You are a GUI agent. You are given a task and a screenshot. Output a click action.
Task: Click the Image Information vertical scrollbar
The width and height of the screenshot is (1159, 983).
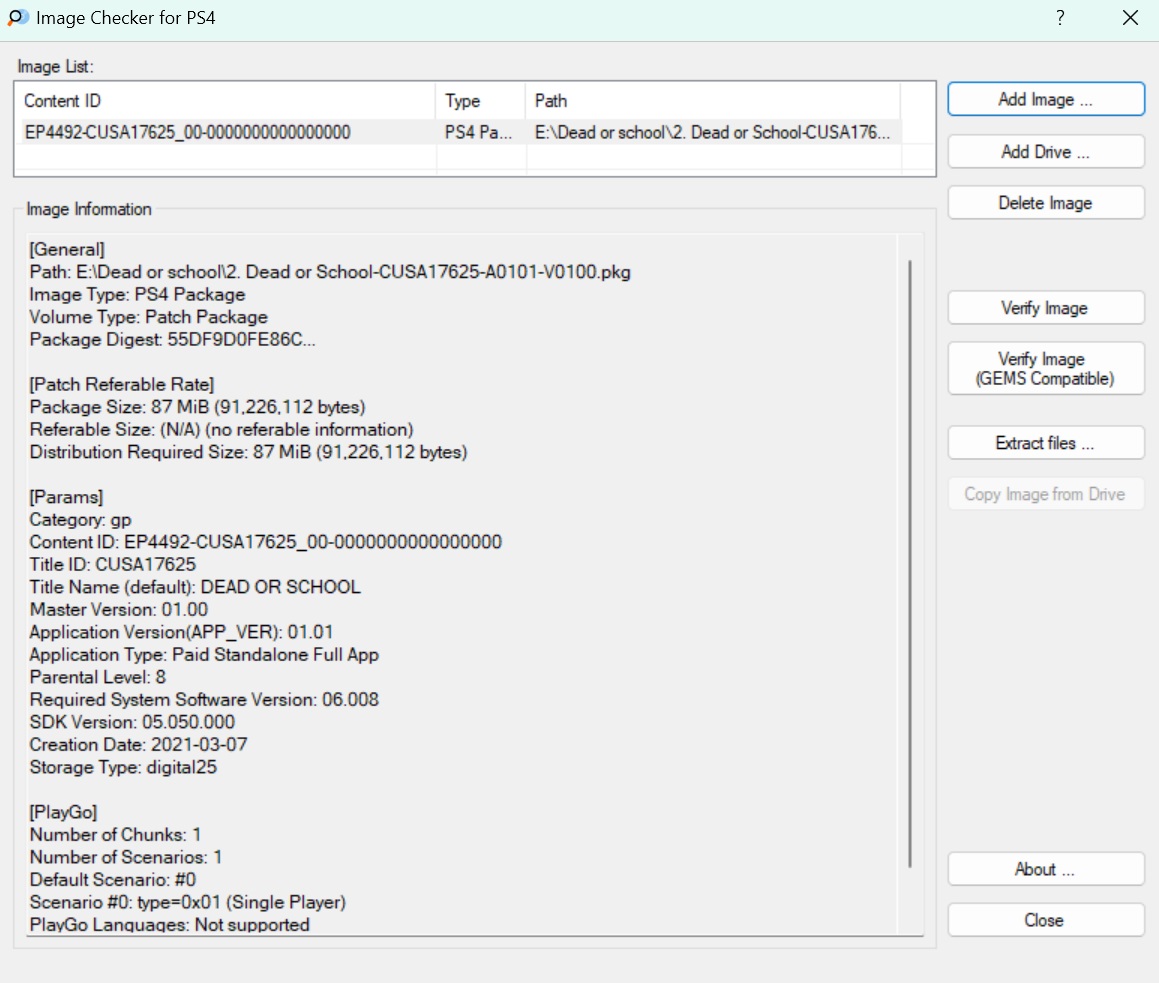click(x=910, y=560)
